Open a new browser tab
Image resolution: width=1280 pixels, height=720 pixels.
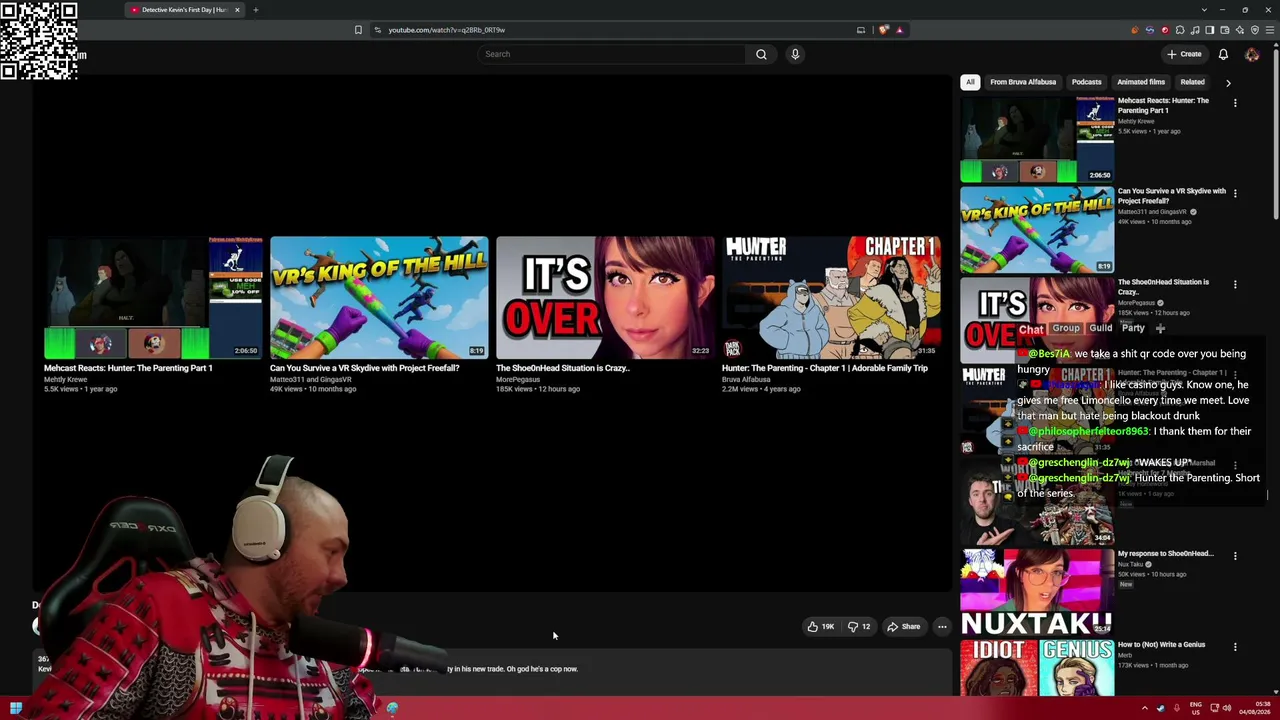pyautogui.click(x=255, y=10)
